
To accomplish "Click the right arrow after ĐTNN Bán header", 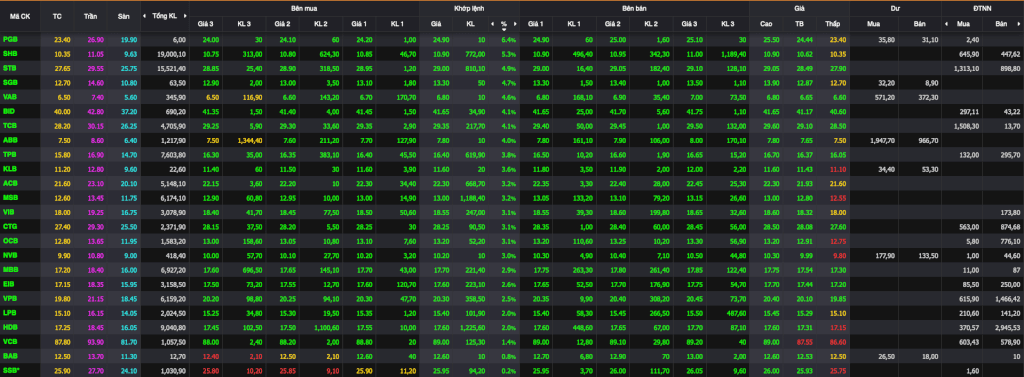I will [x=1020, y=24].
